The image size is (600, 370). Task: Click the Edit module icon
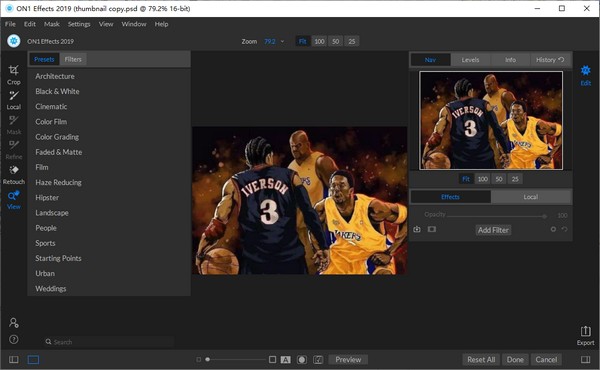click(585, 75)
